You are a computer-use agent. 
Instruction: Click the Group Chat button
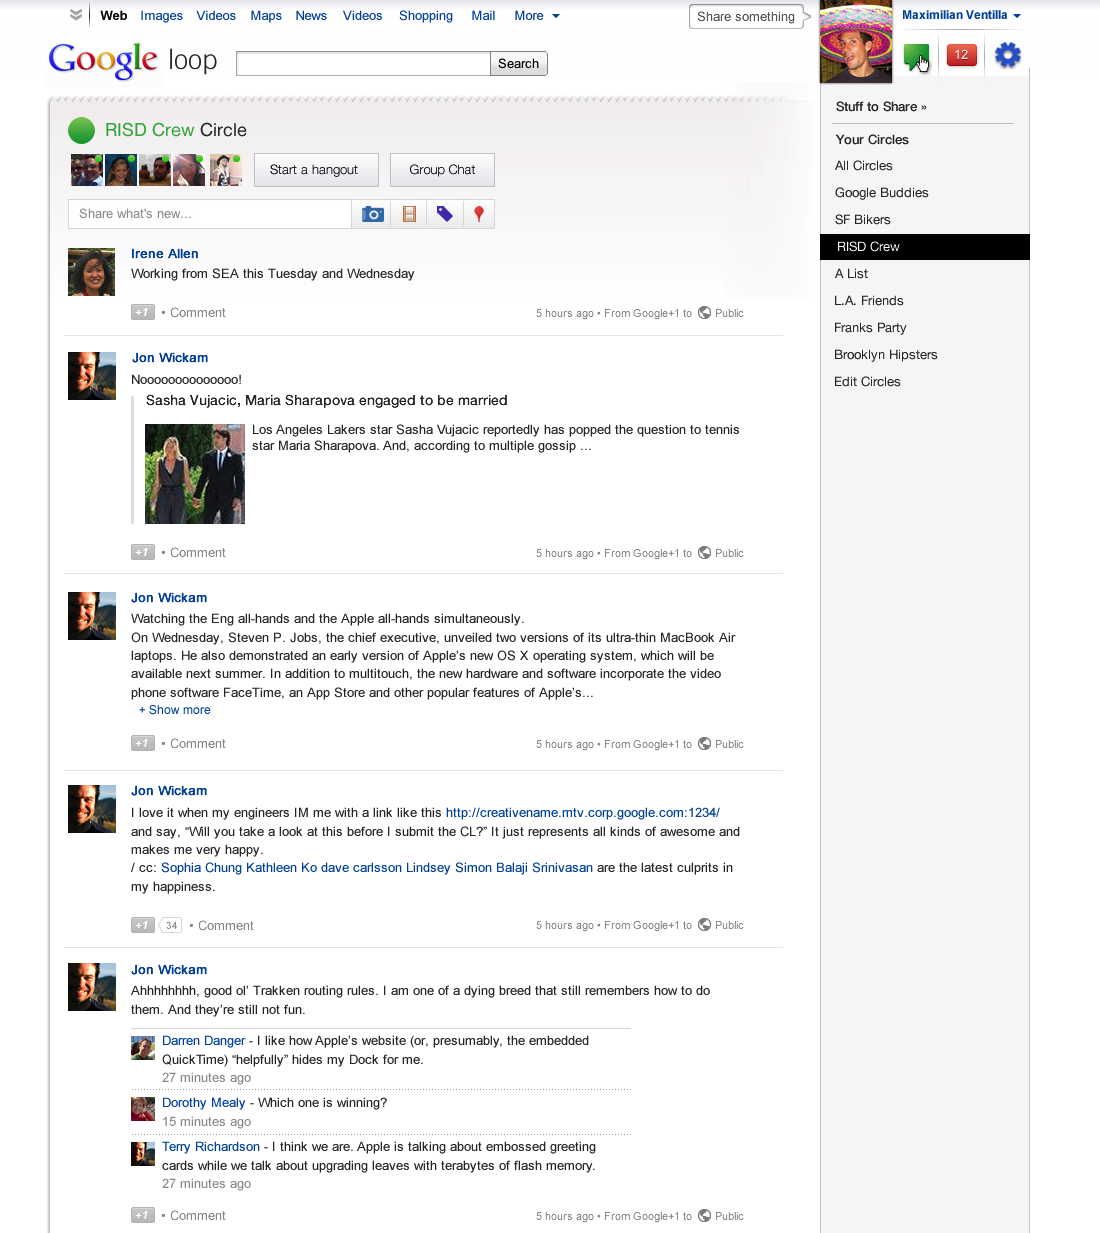point(442,170)
